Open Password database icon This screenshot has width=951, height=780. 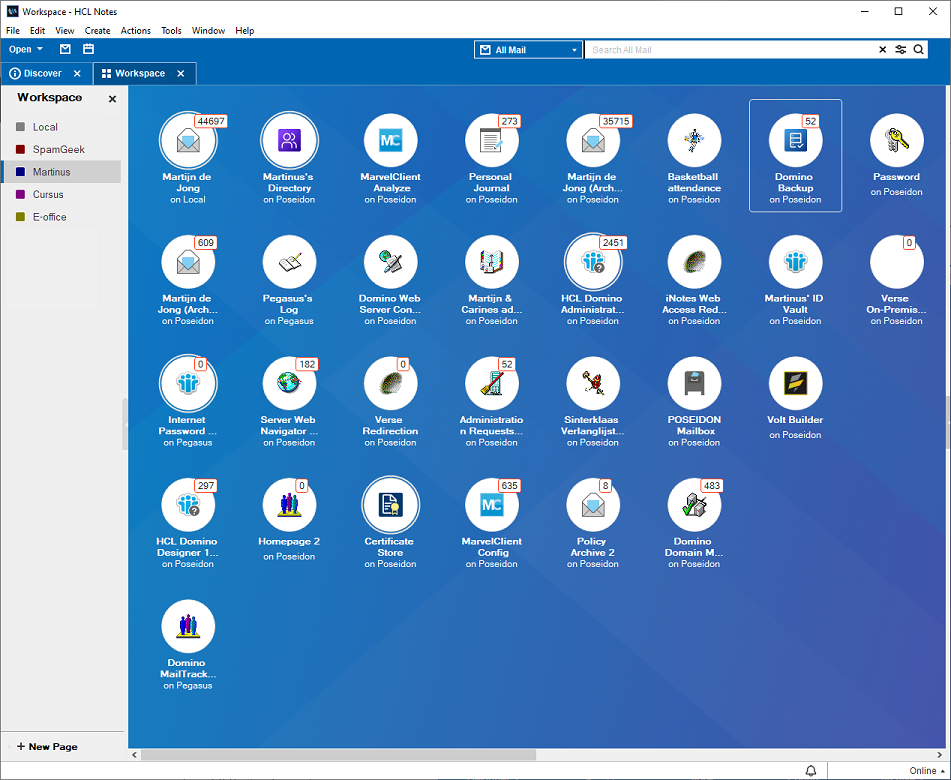coord(897,141)
